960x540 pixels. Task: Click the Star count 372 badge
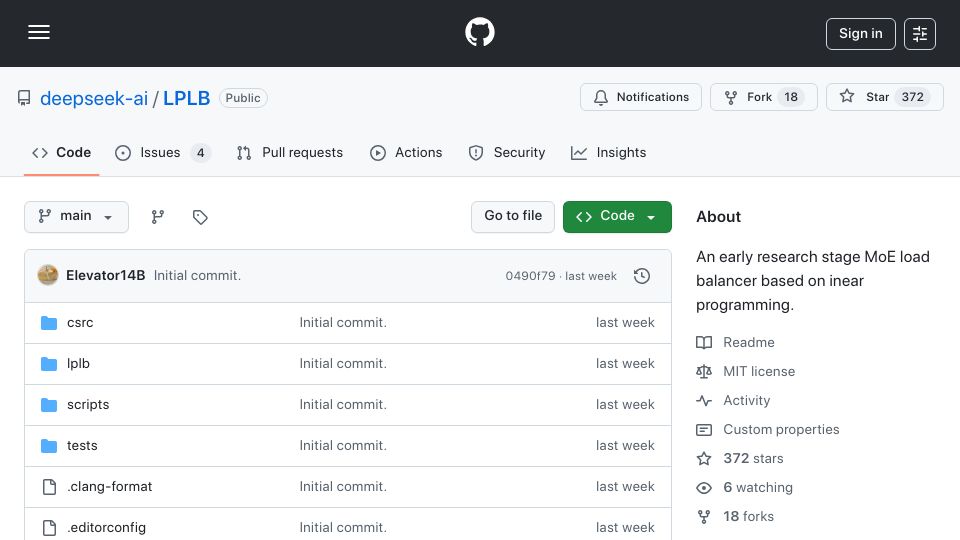click(x=912, y=97)
